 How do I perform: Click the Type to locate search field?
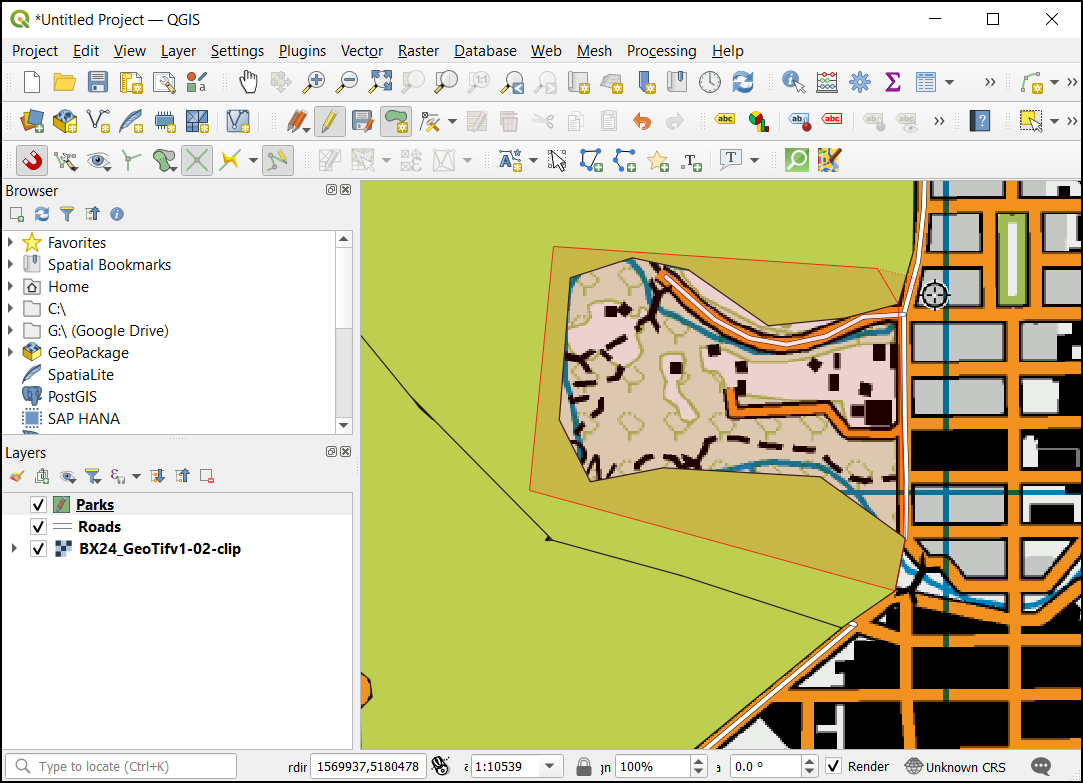pos(125,767)
